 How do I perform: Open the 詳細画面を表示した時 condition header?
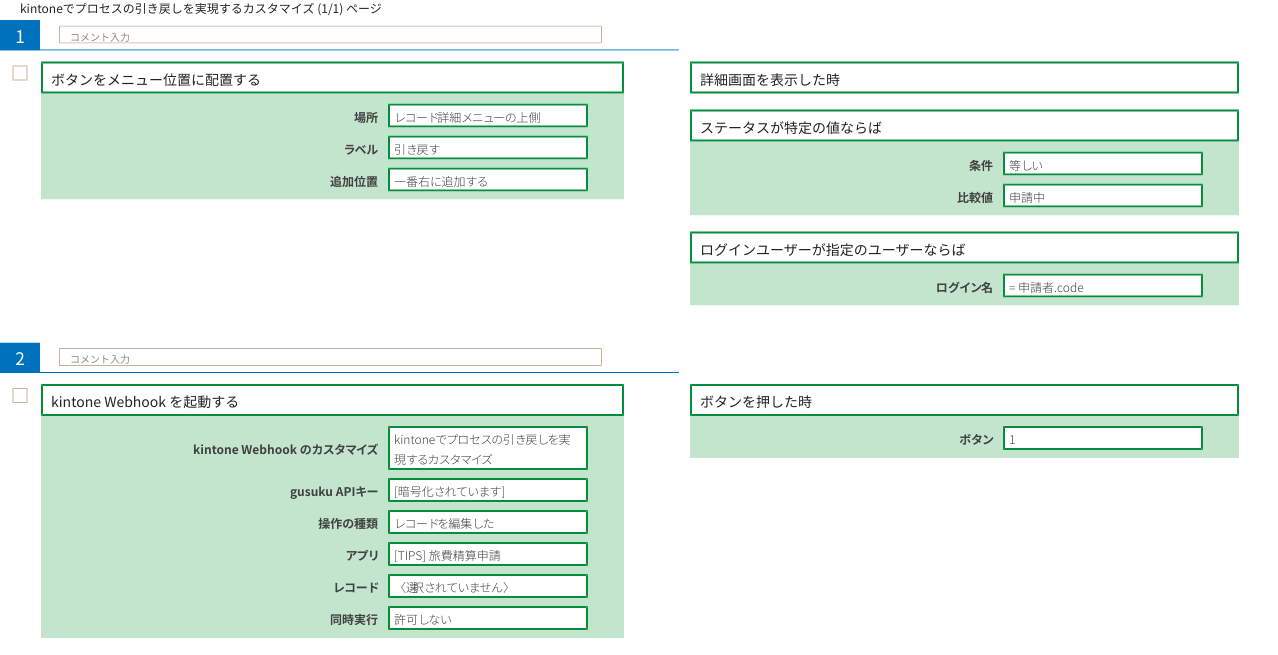964,78
